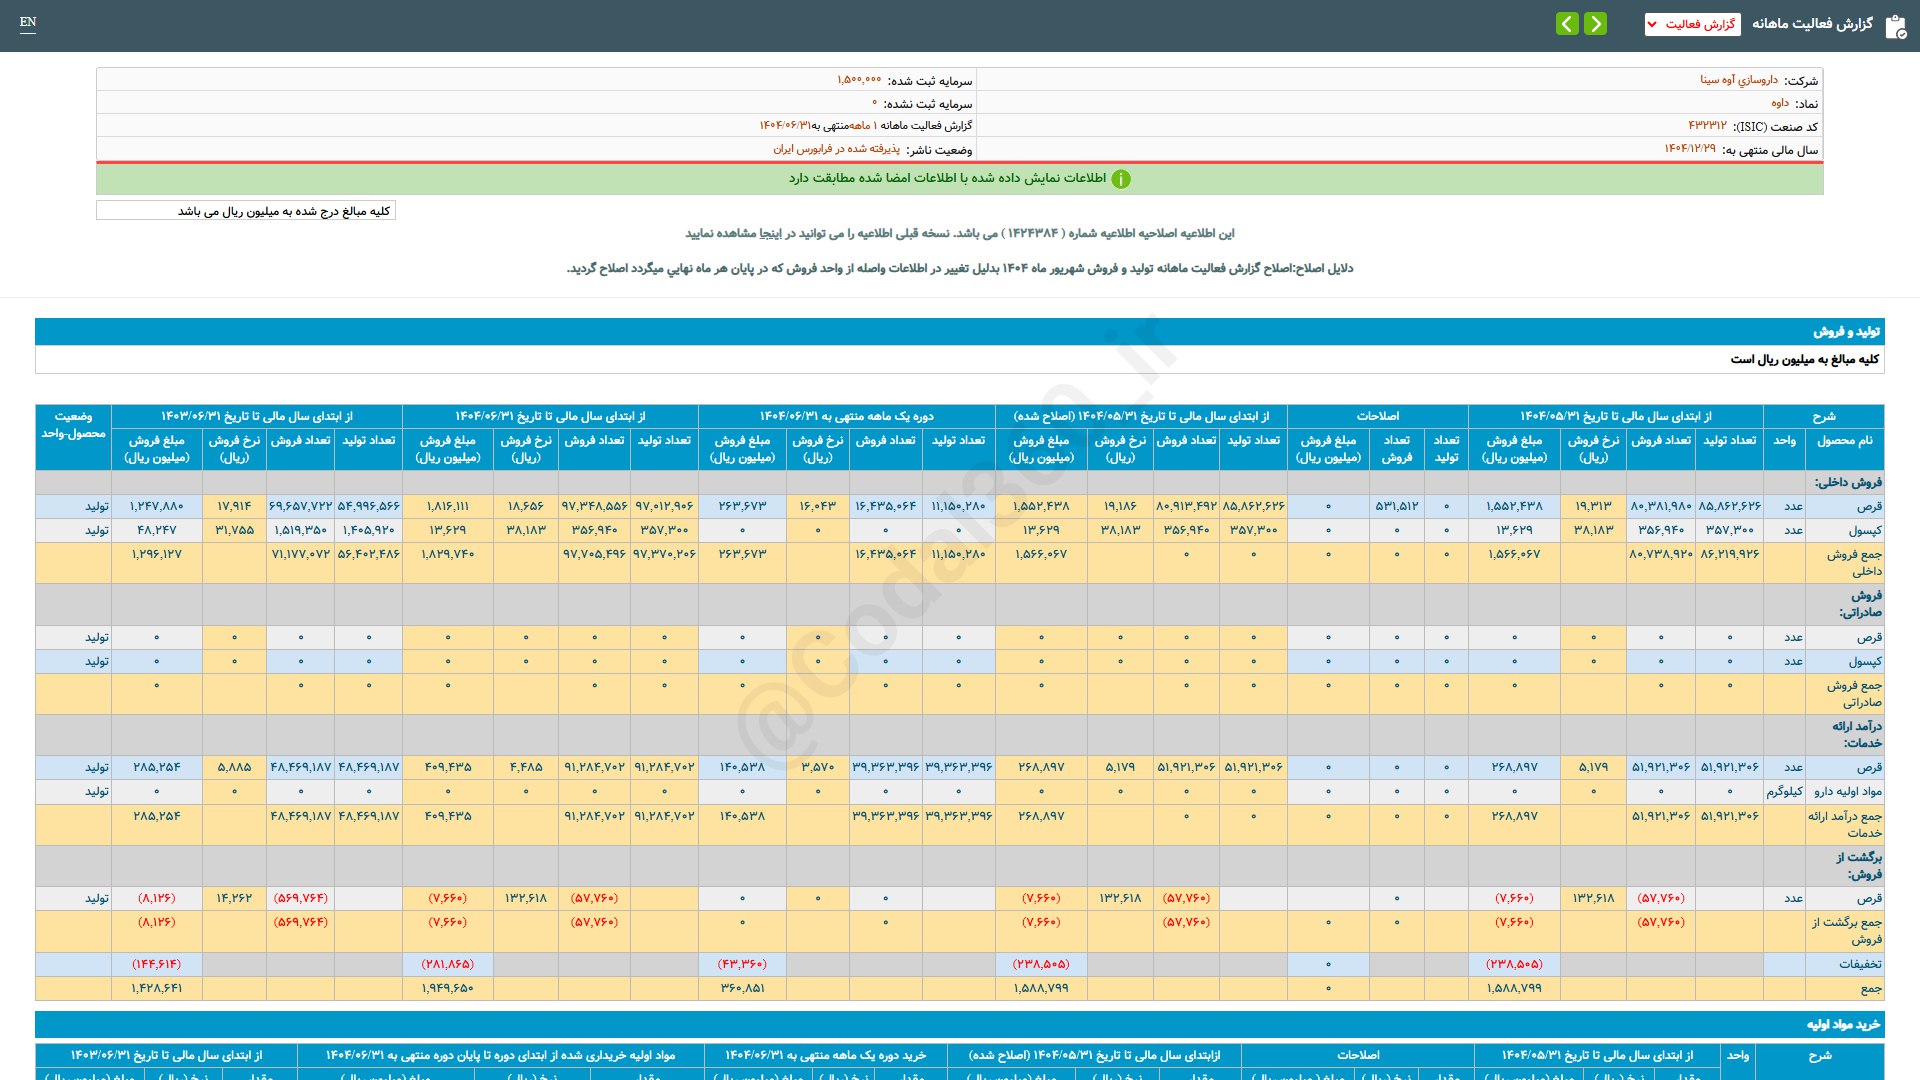Click the clipboard report icon in header
The image size is (1920, 1080).
(x=1895, y=26)
